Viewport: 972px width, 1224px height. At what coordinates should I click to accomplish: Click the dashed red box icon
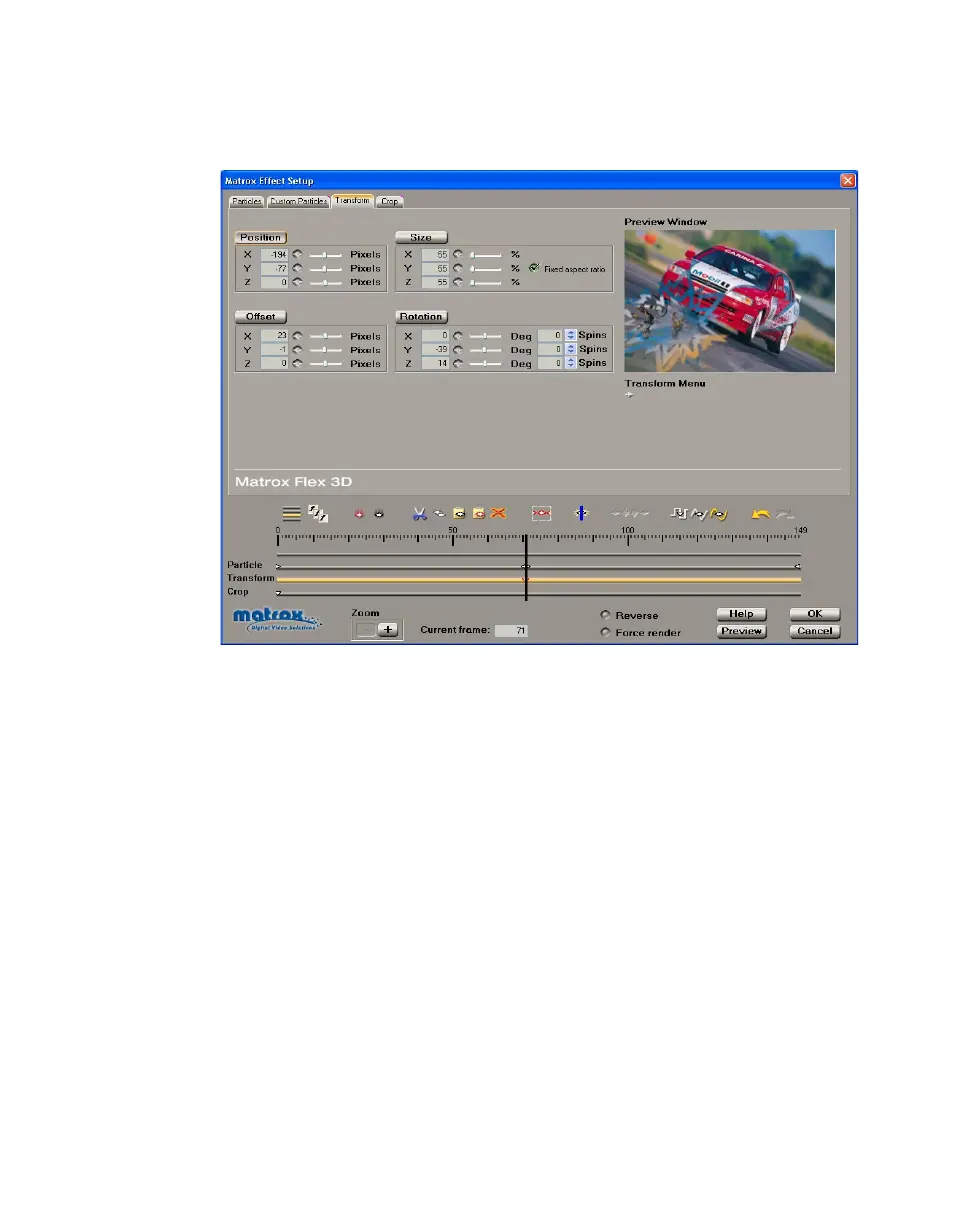[x=542, y=513]
